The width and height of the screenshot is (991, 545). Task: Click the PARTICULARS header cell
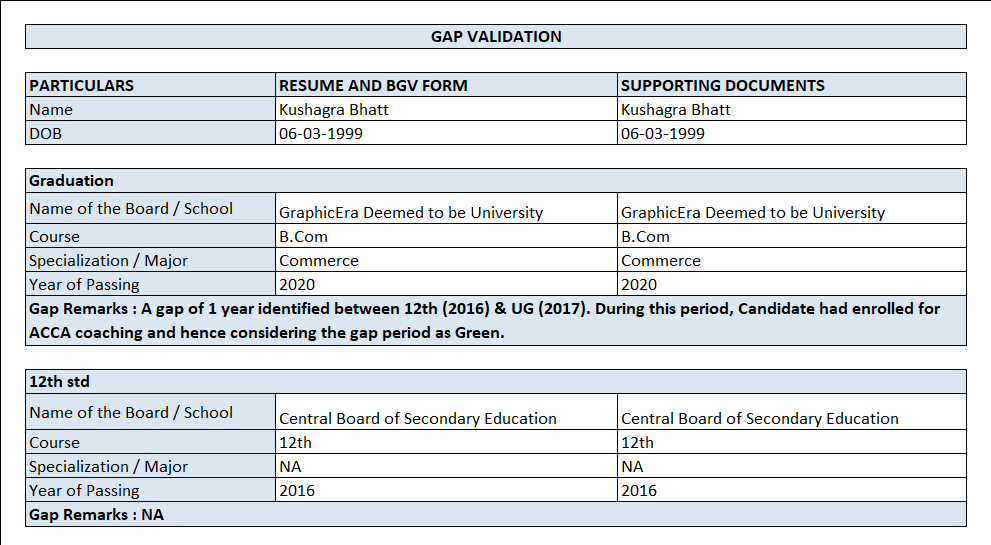150,85
